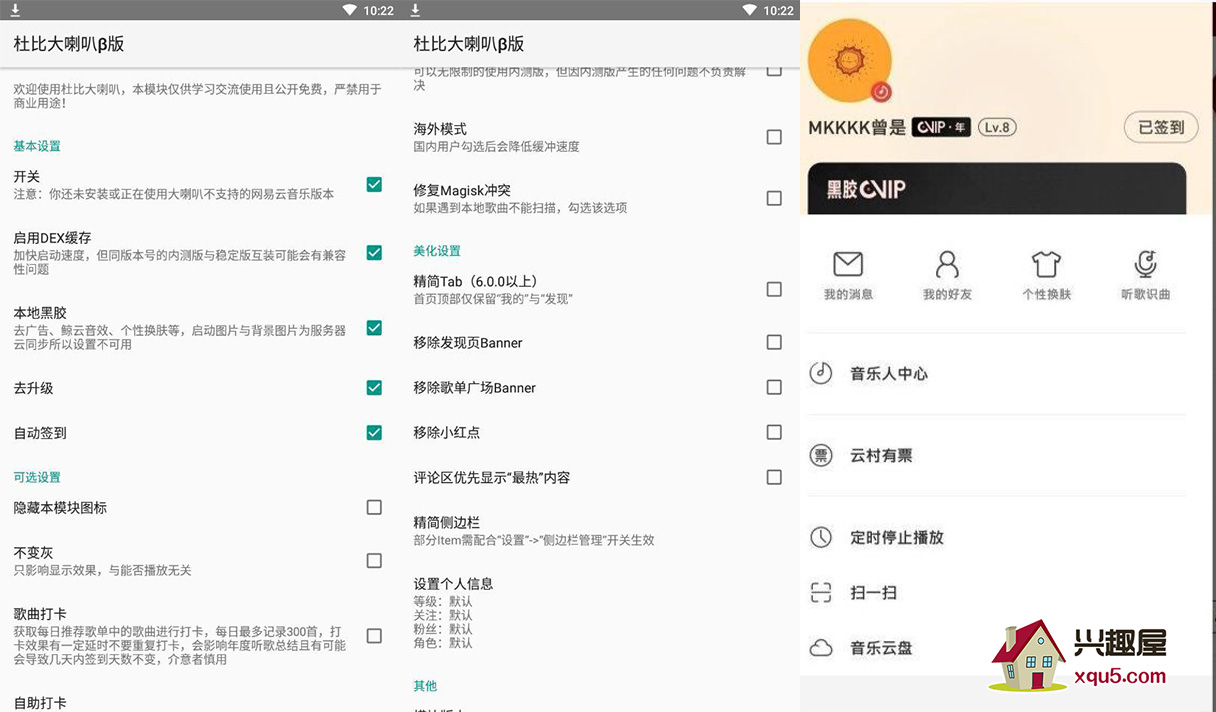Tap the 云村有票 ticket icon
This screenshot has width=1216, height=712.
click(x=821, y=455)
